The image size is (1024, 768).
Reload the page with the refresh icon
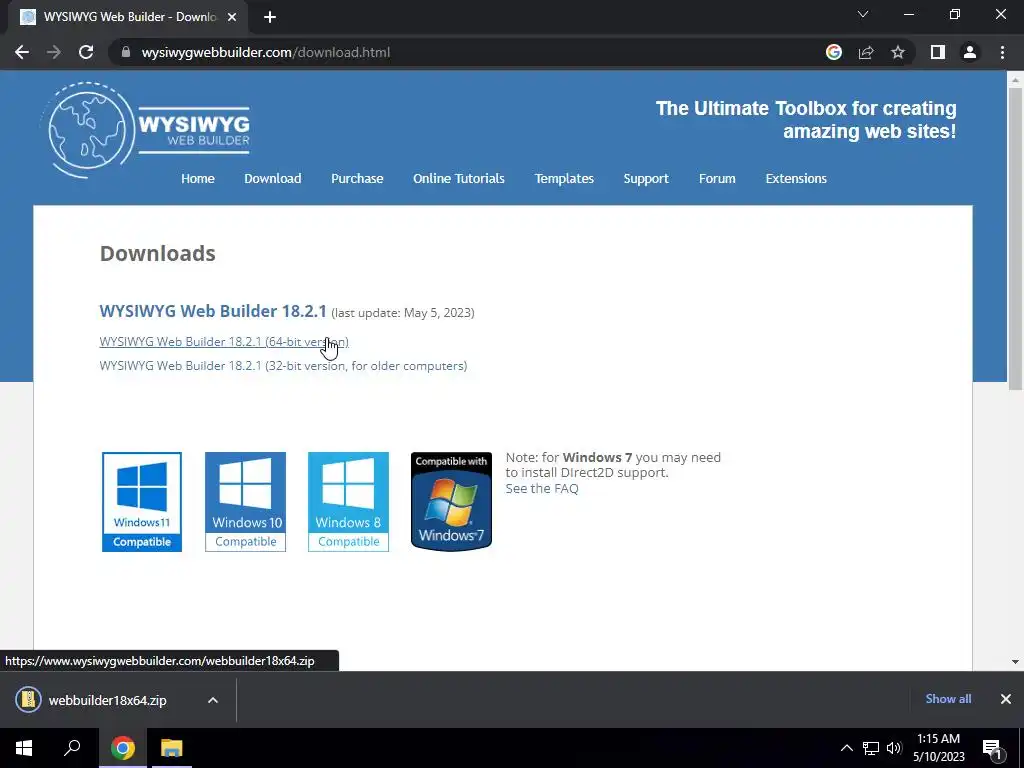[x=86, y=52]
